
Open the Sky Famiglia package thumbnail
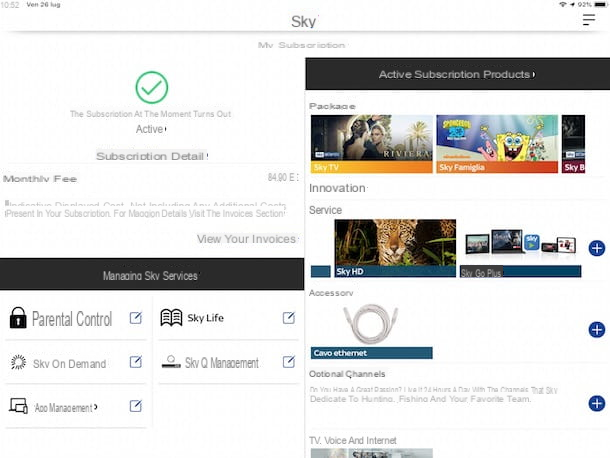497,144
